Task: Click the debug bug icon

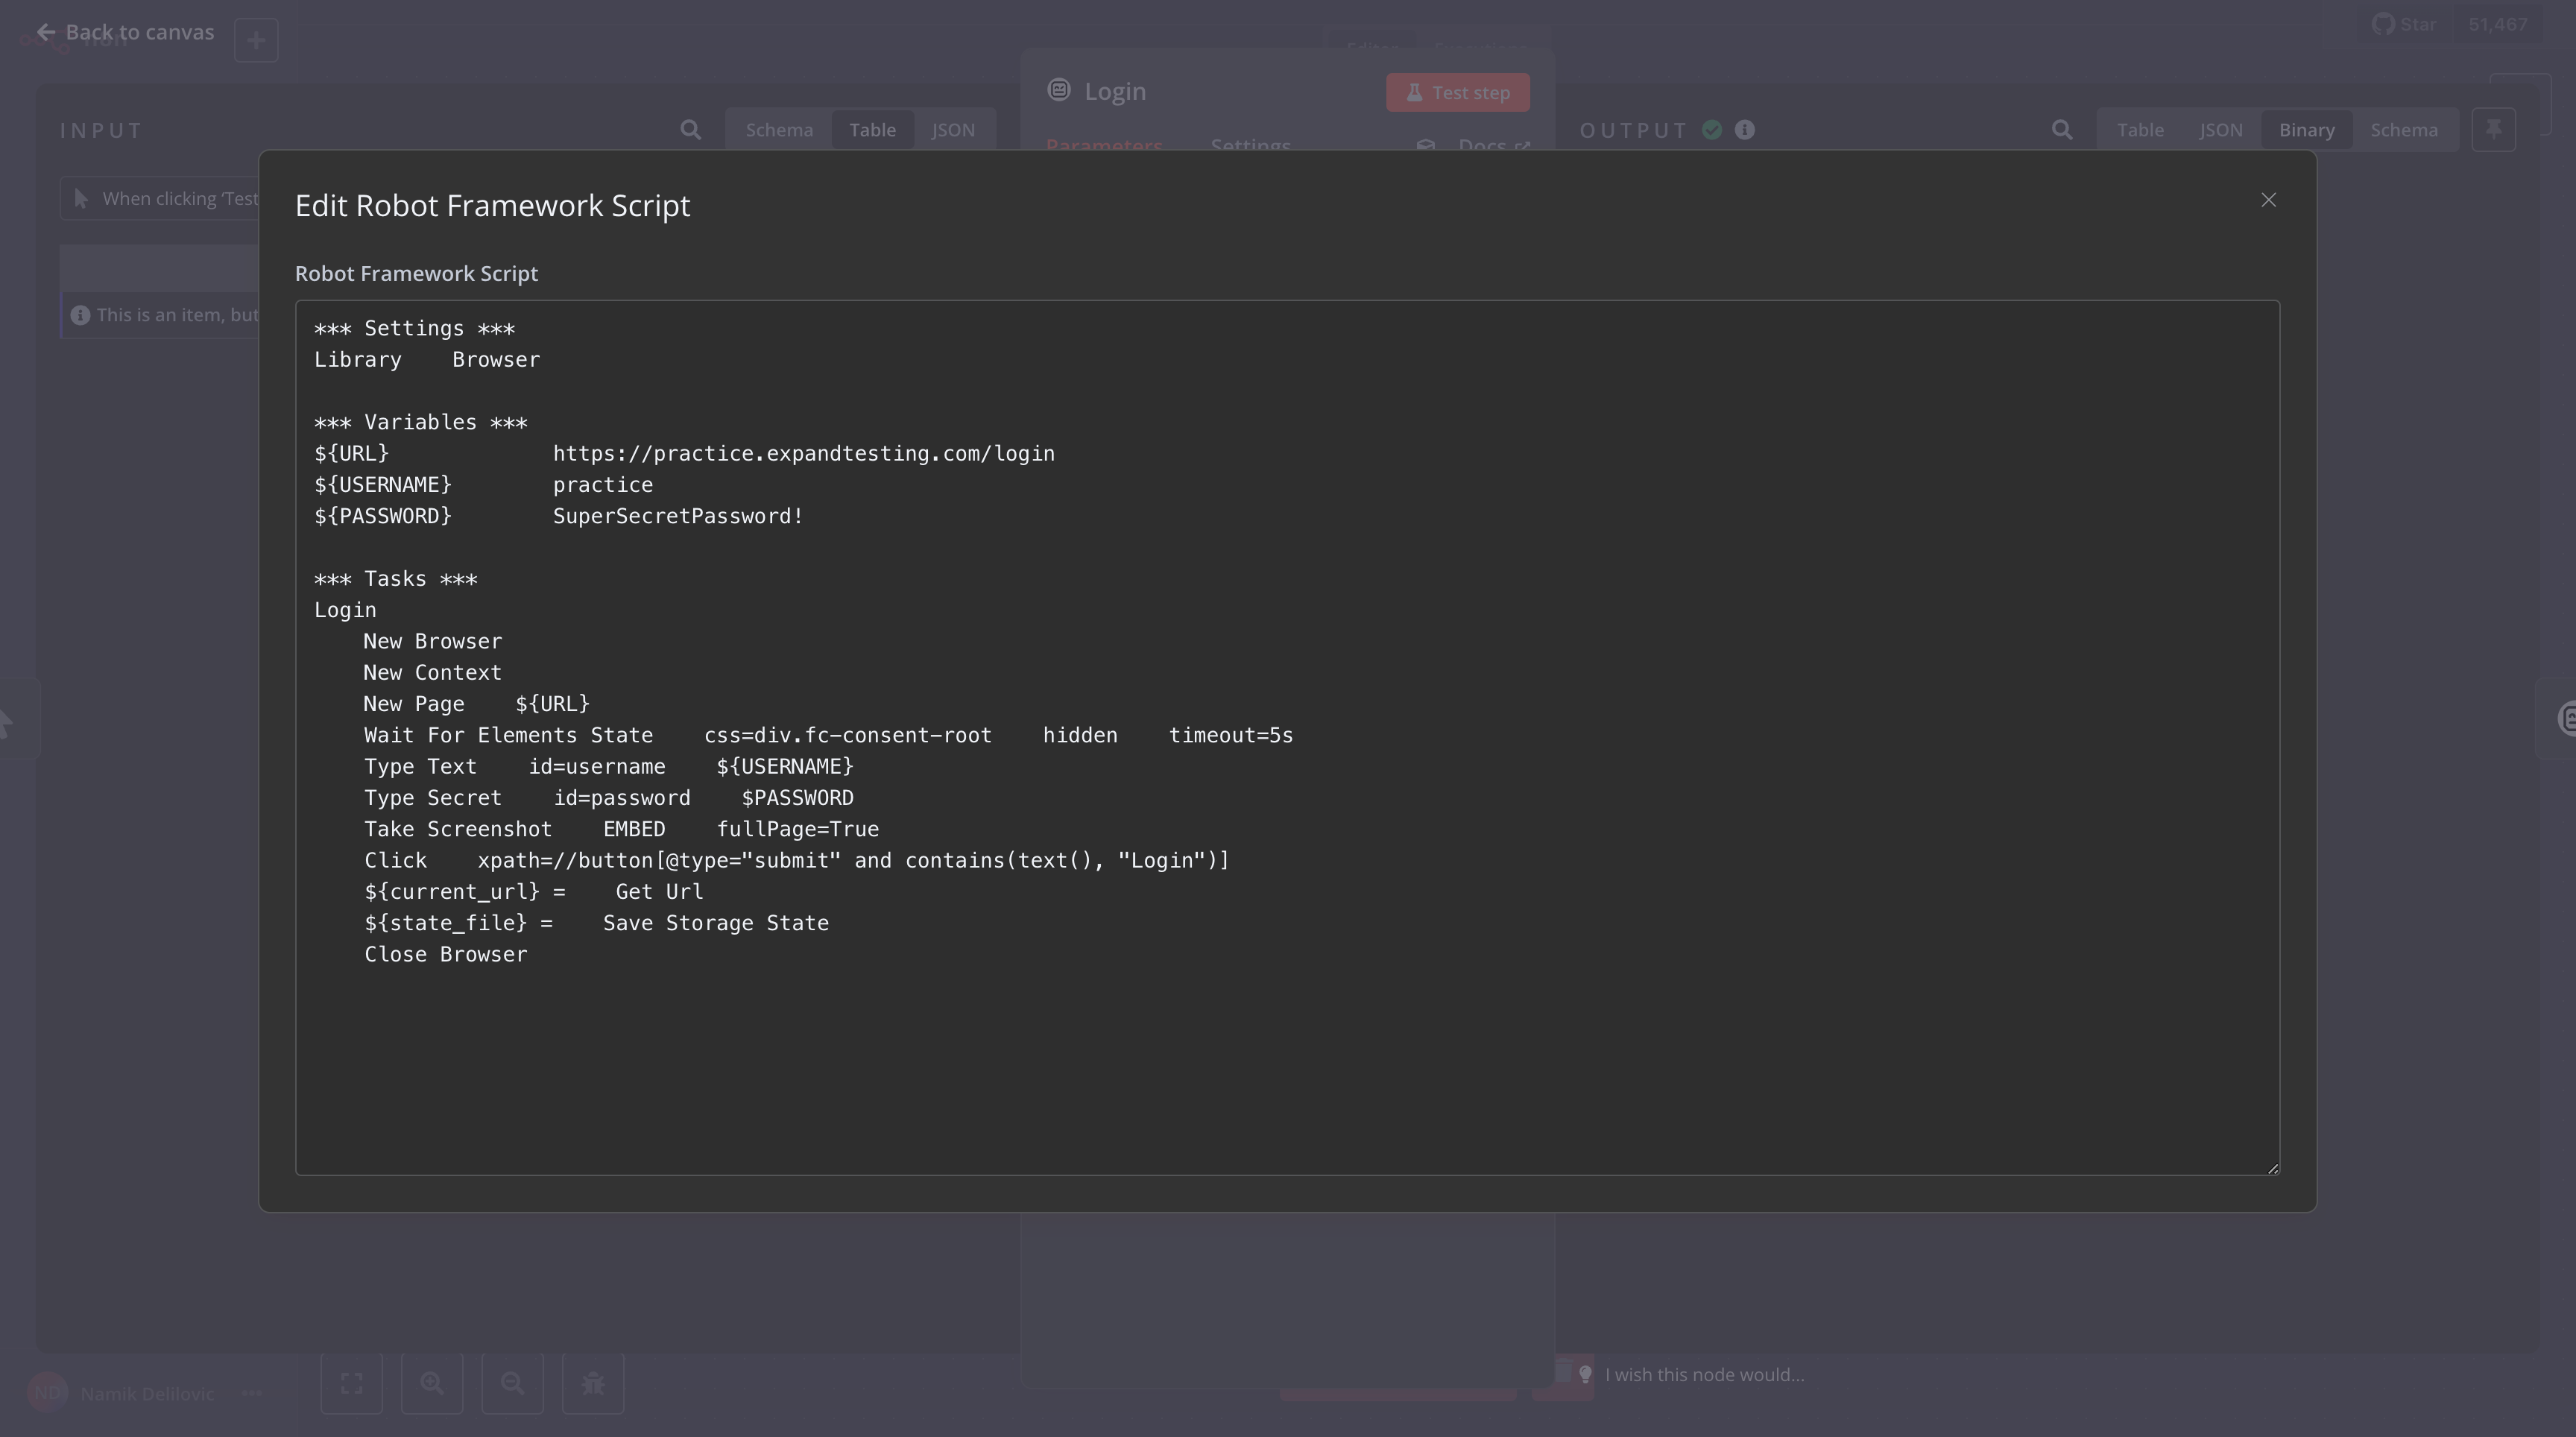Action: (593, 1383)
